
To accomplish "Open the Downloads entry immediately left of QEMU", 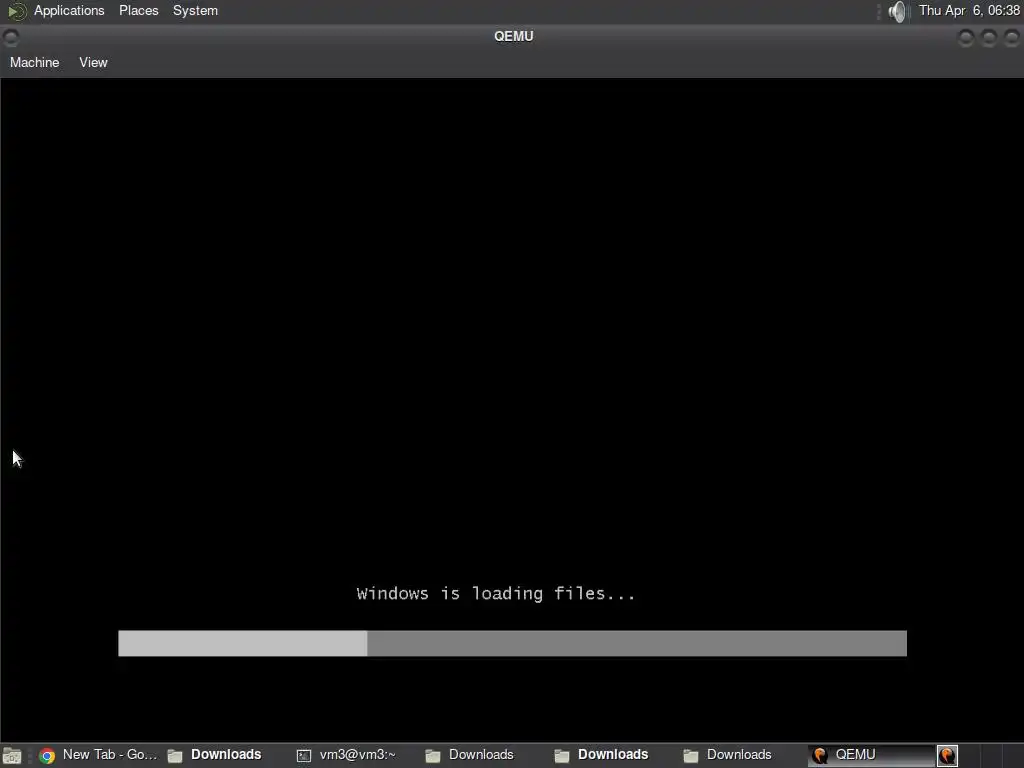I will (728, 755).
